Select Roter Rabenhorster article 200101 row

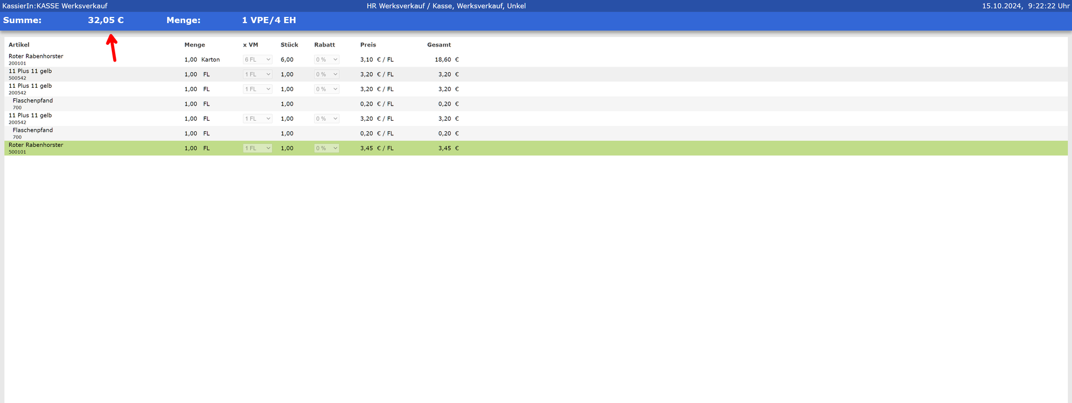(36, 59)
